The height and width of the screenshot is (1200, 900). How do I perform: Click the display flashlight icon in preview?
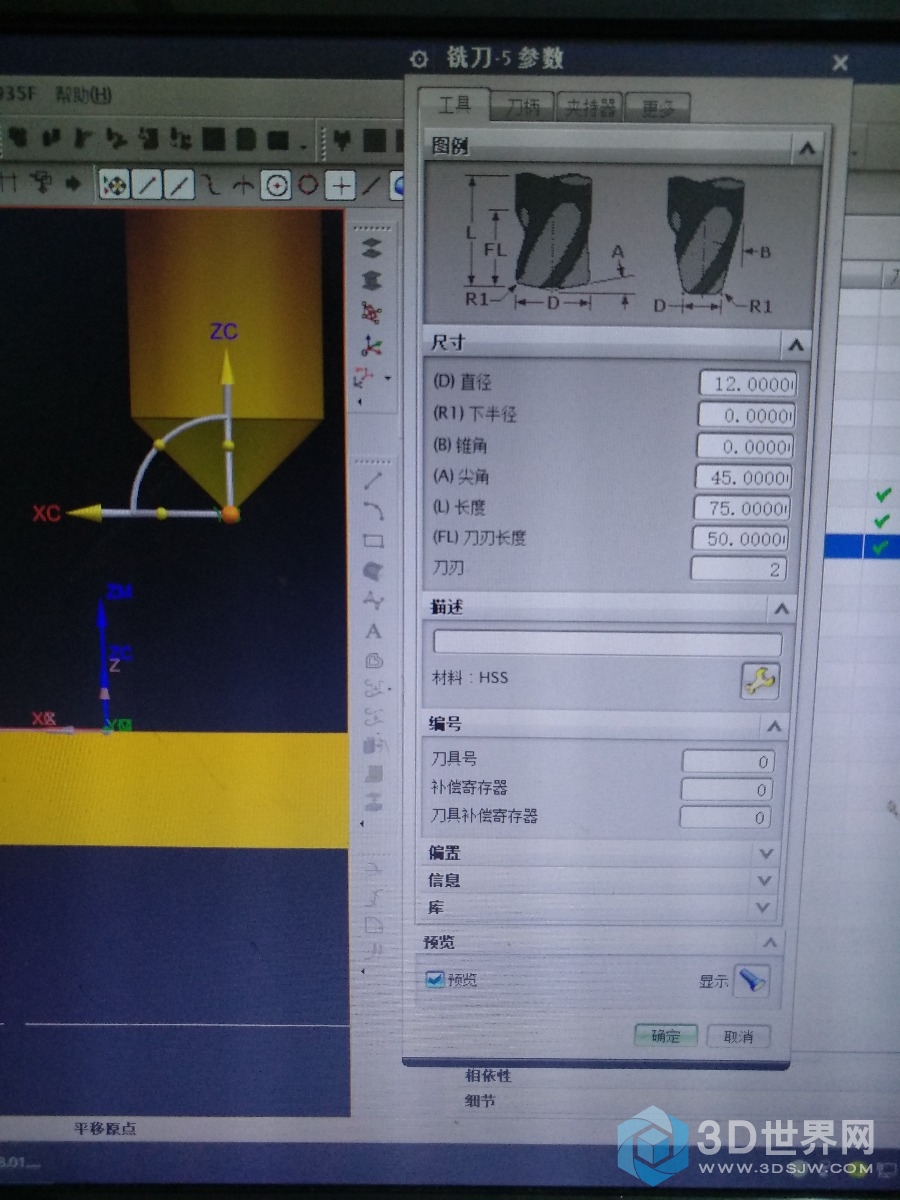[751, 982]
